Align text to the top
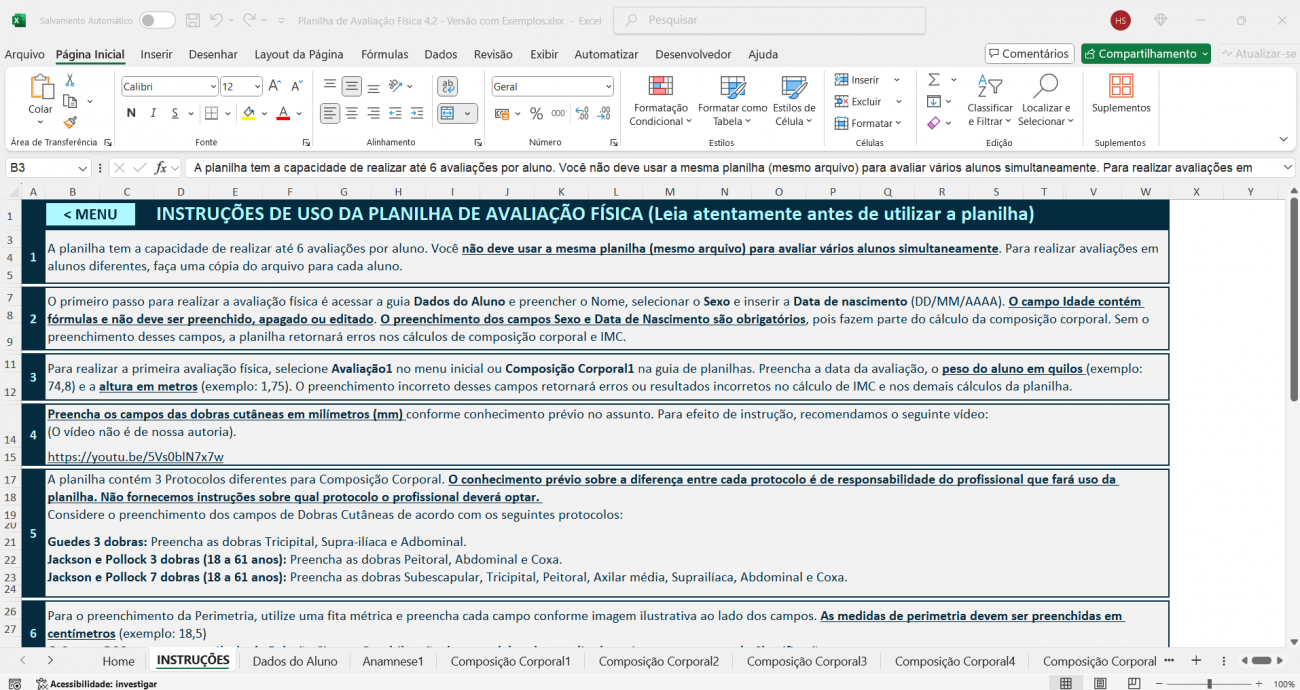 tap(330, 86)
